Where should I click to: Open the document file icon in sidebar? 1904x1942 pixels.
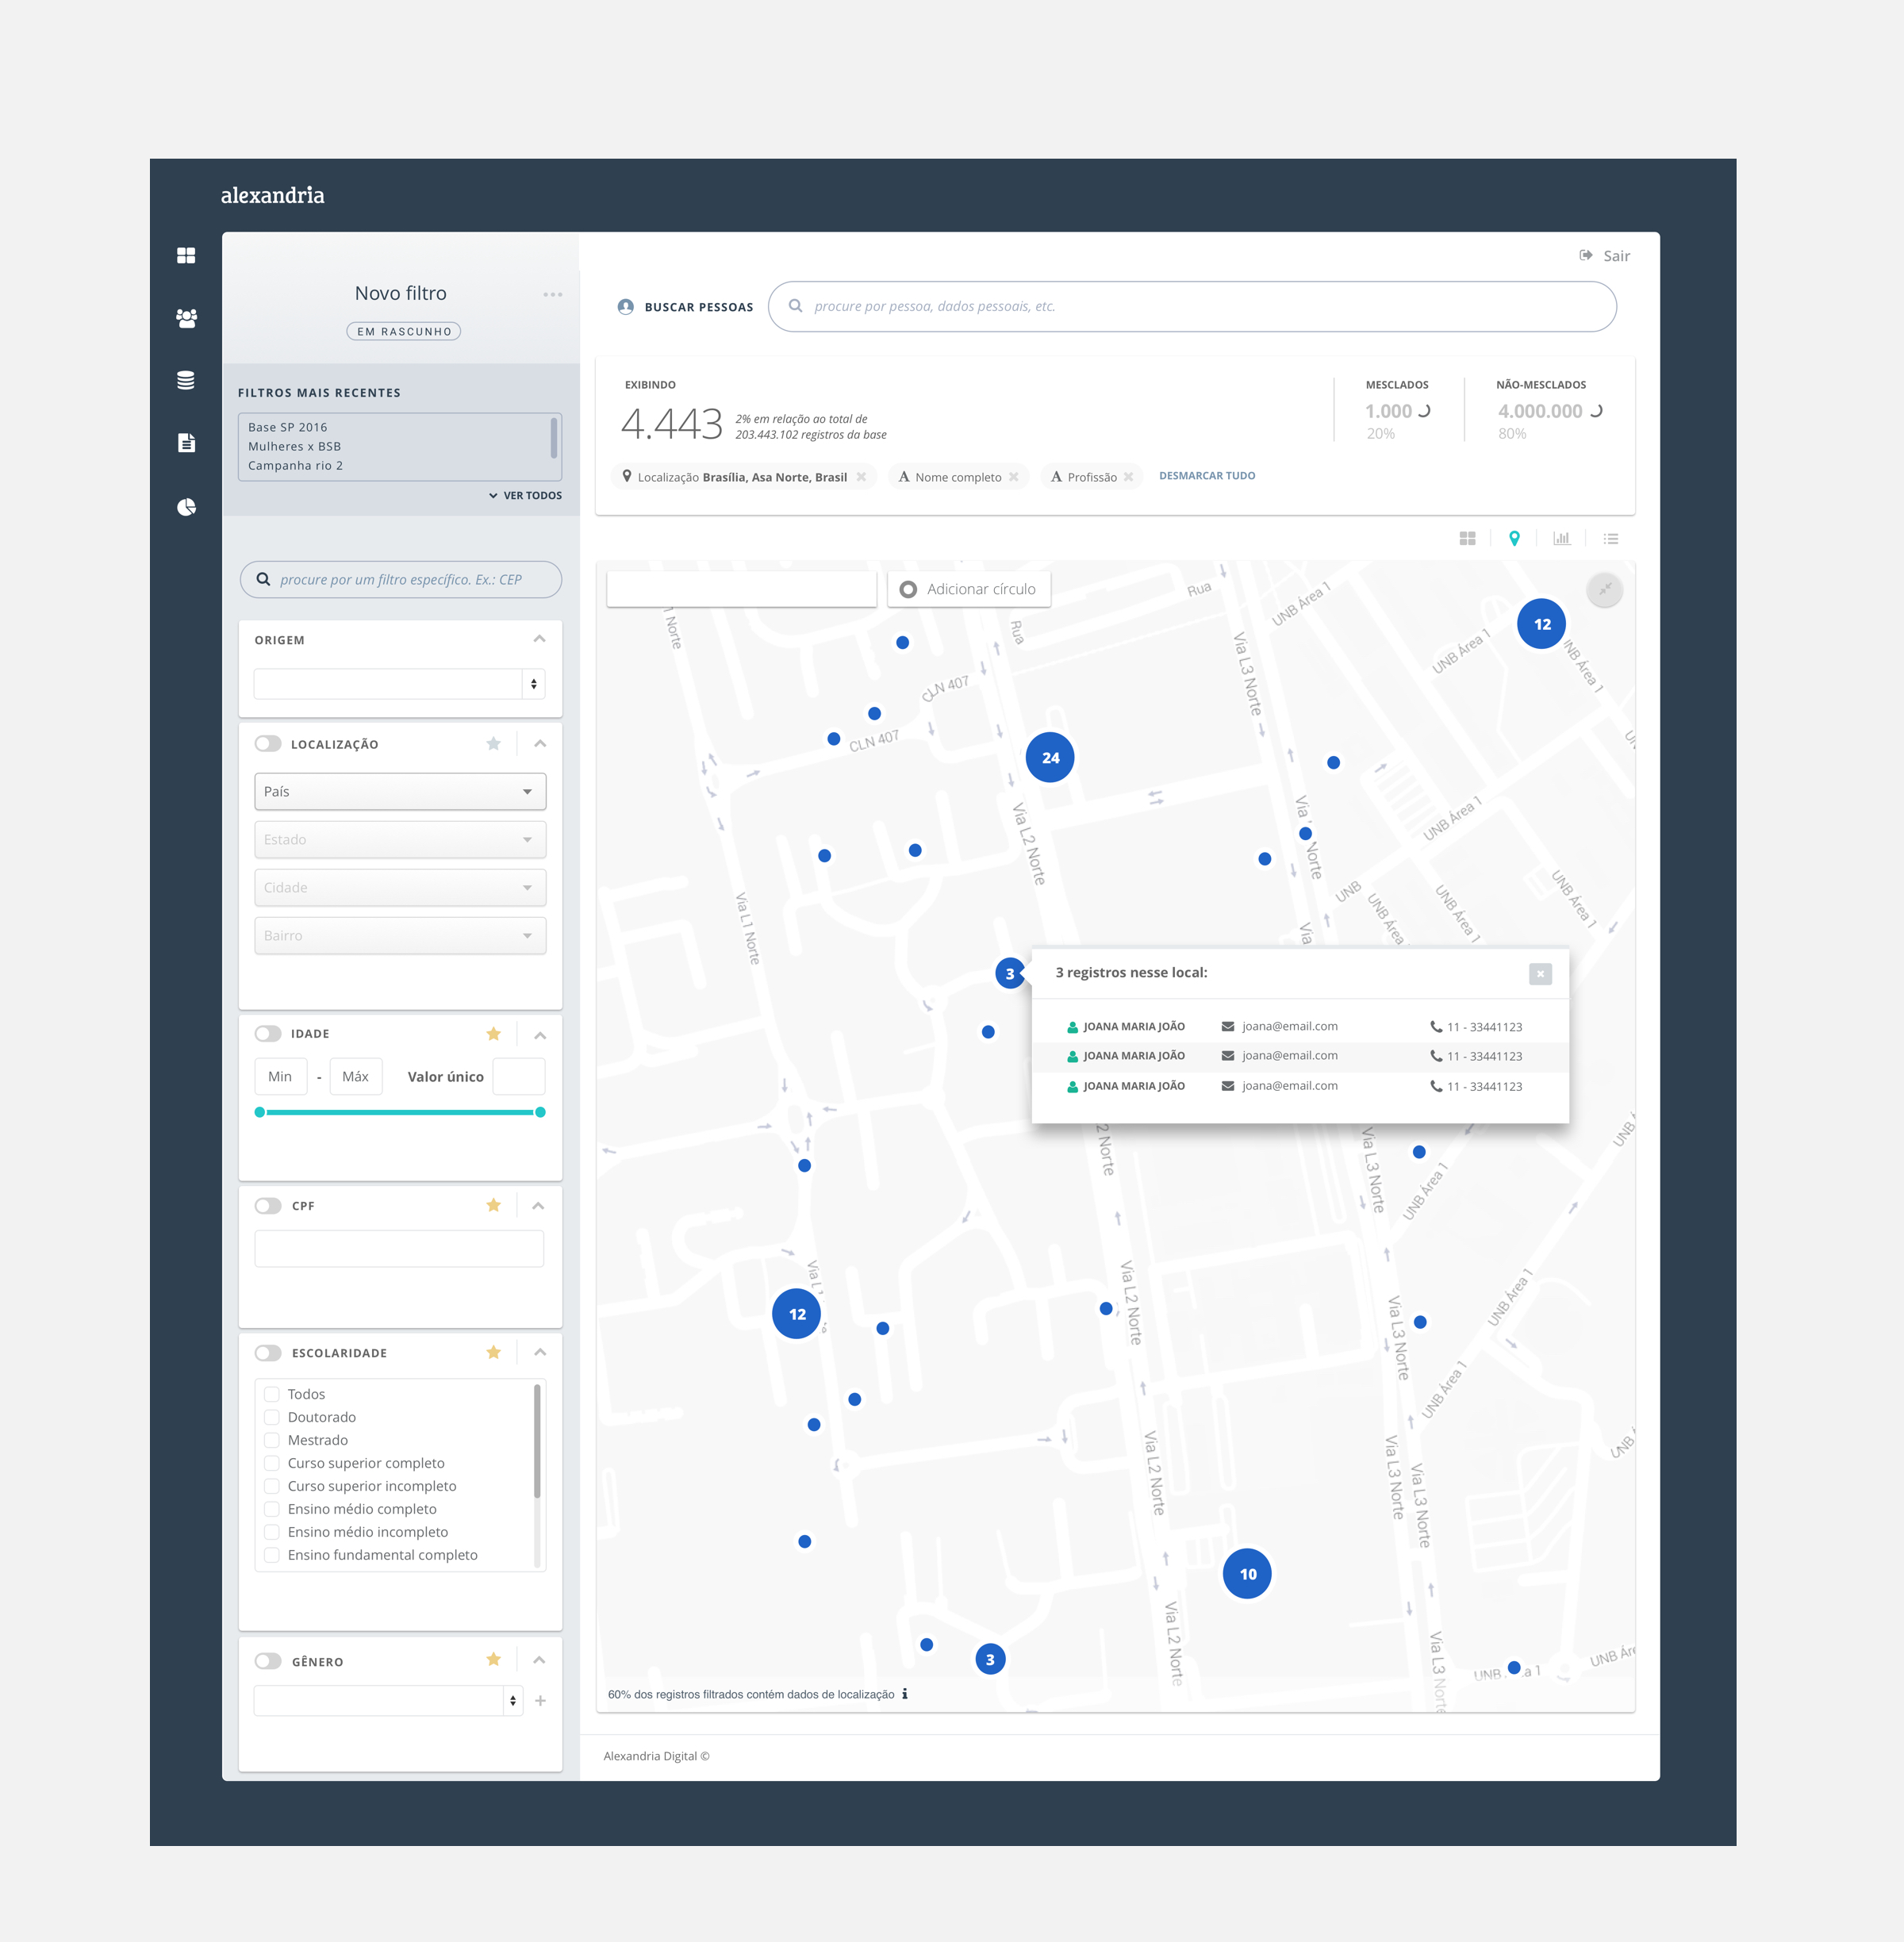(186, 443)
